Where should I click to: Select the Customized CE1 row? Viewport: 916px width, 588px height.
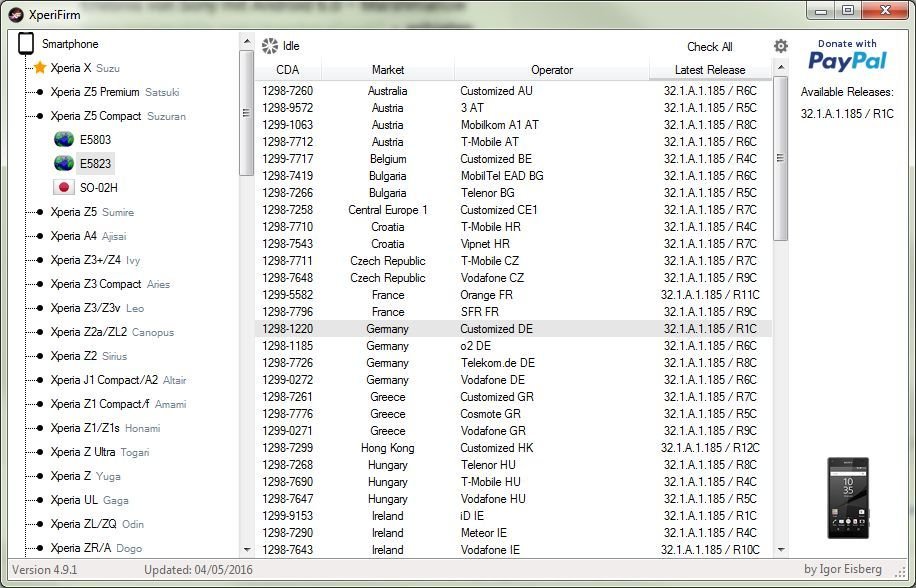513,210
